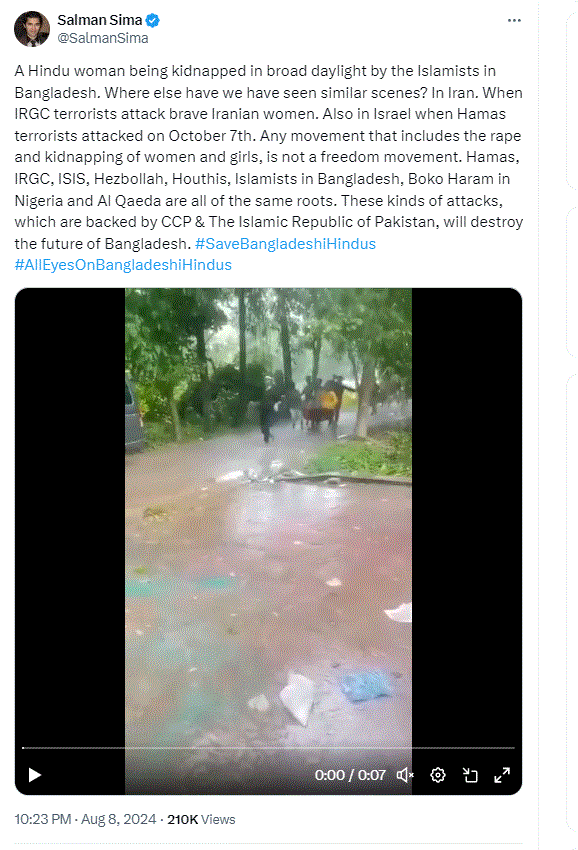Unmute the video sound icon
578x850 pixels.
(404, 775)
